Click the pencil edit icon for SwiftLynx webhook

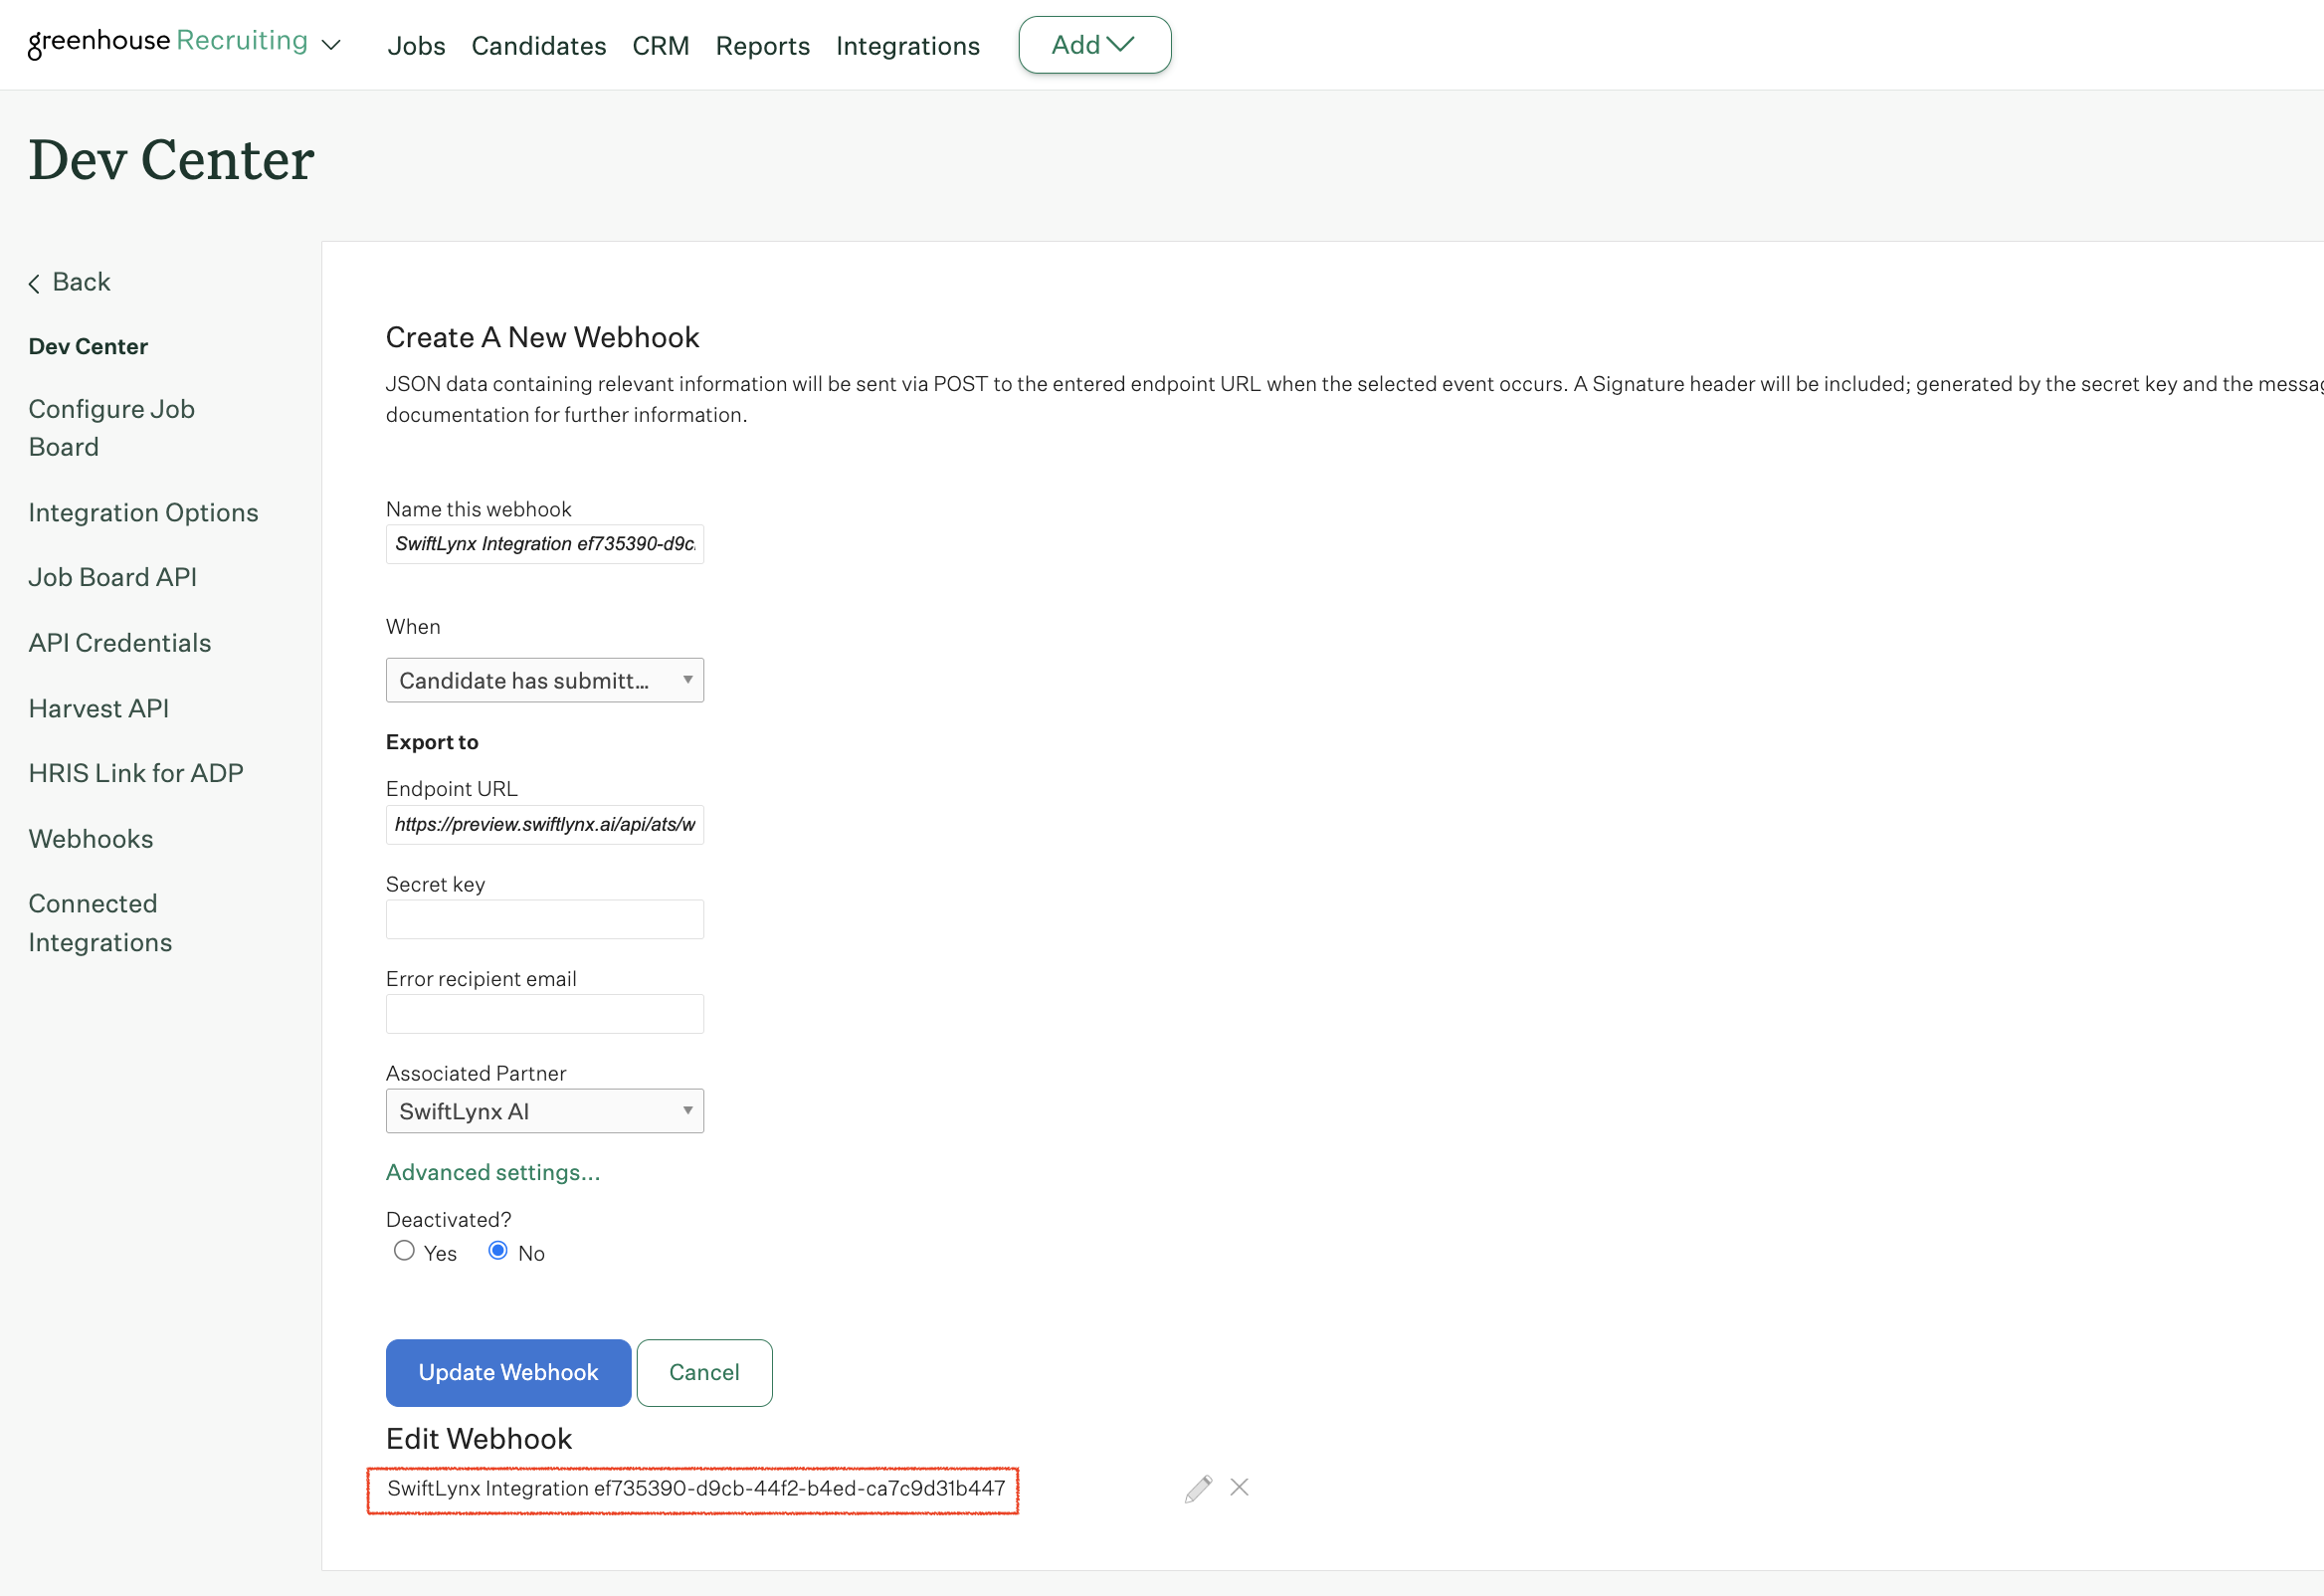click(1198, 1488)
